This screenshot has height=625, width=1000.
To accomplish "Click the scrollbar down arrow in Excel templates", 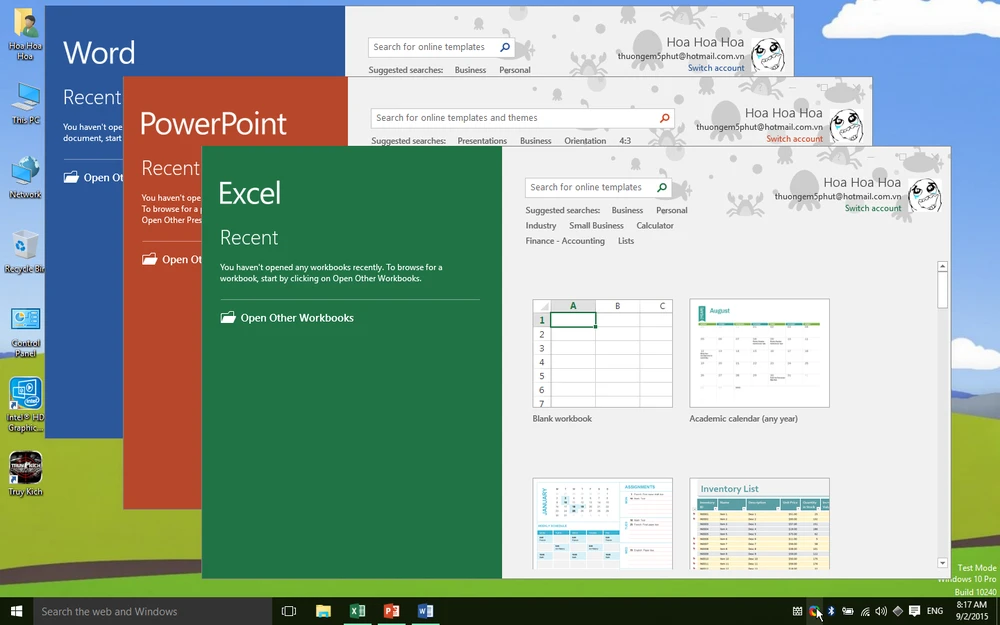I will point(941,563).
